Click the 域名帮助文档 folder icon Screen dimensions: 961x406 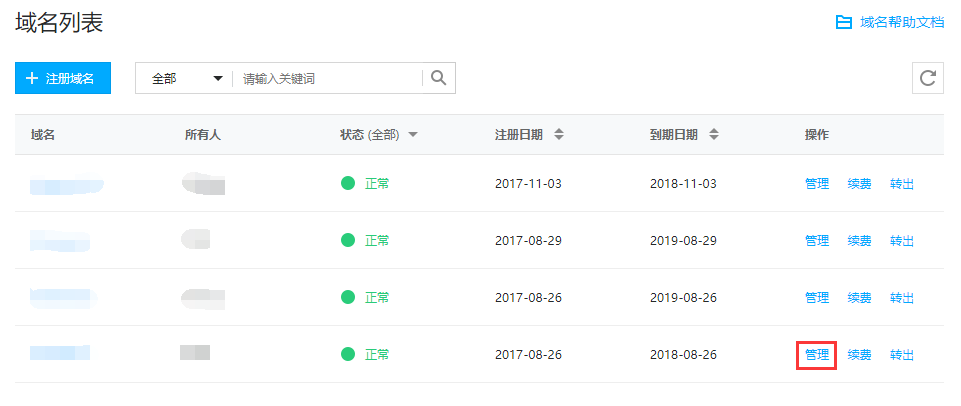pos(844,22)
